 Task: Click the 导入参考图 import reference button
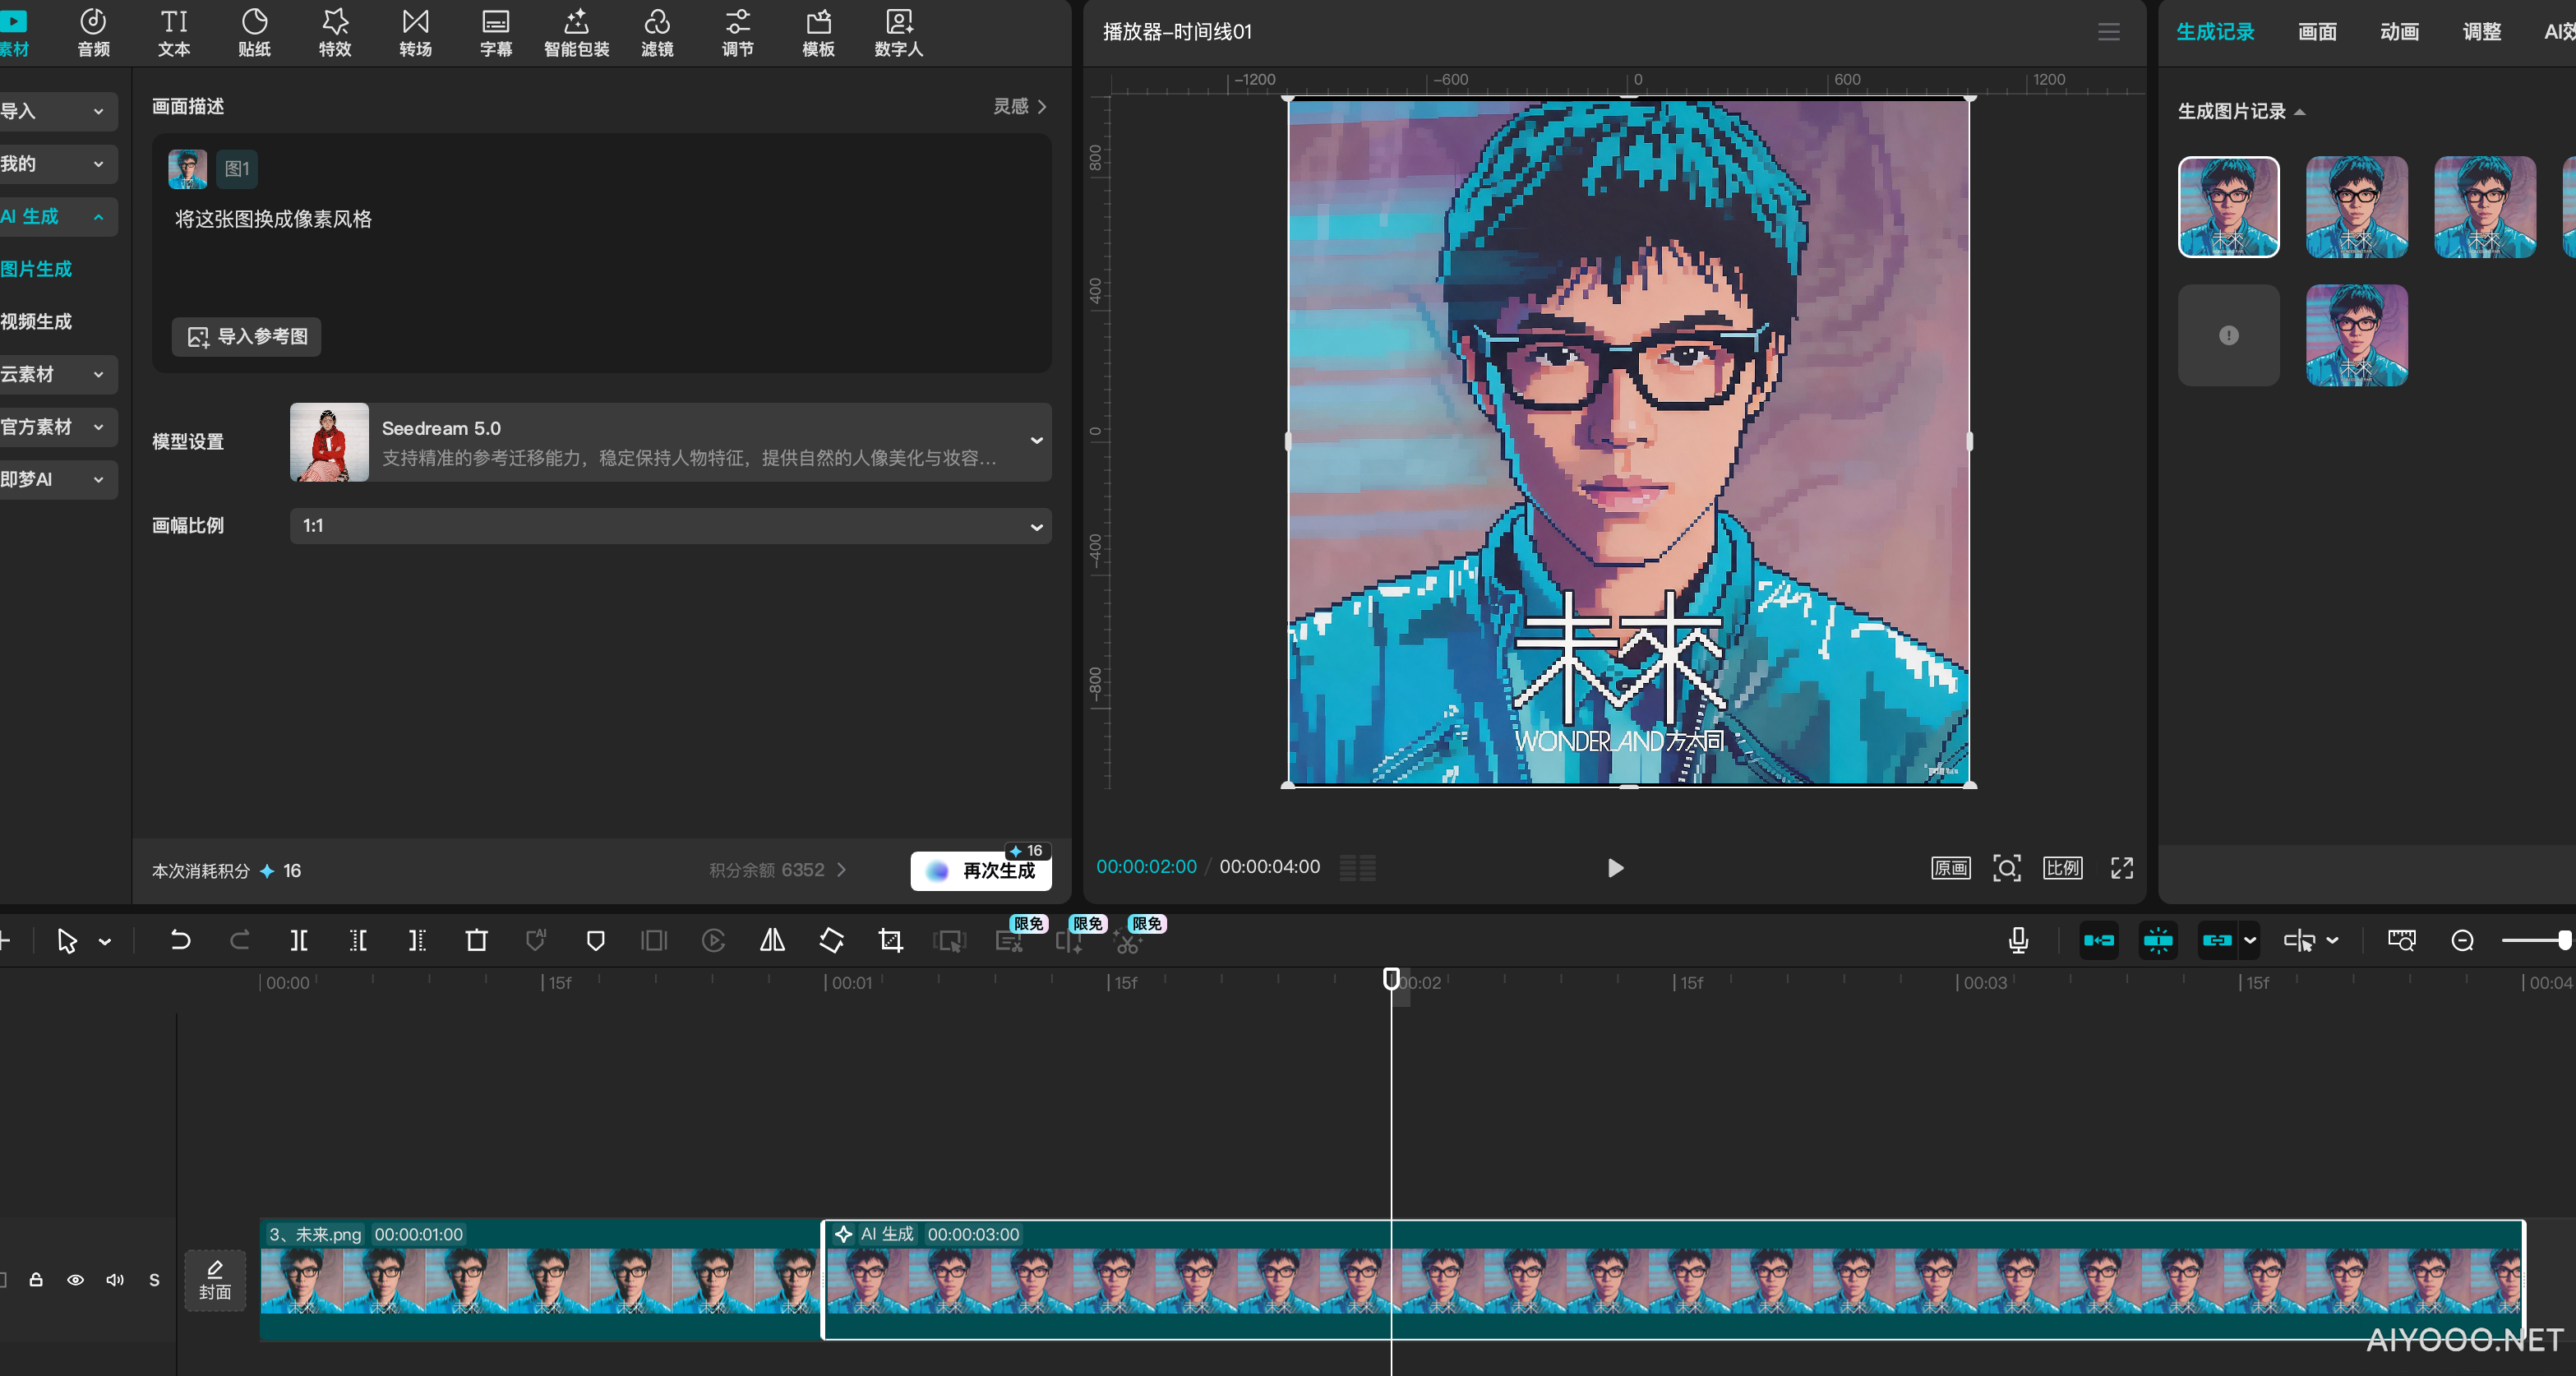pyautogui.click(x=247, y=337)
